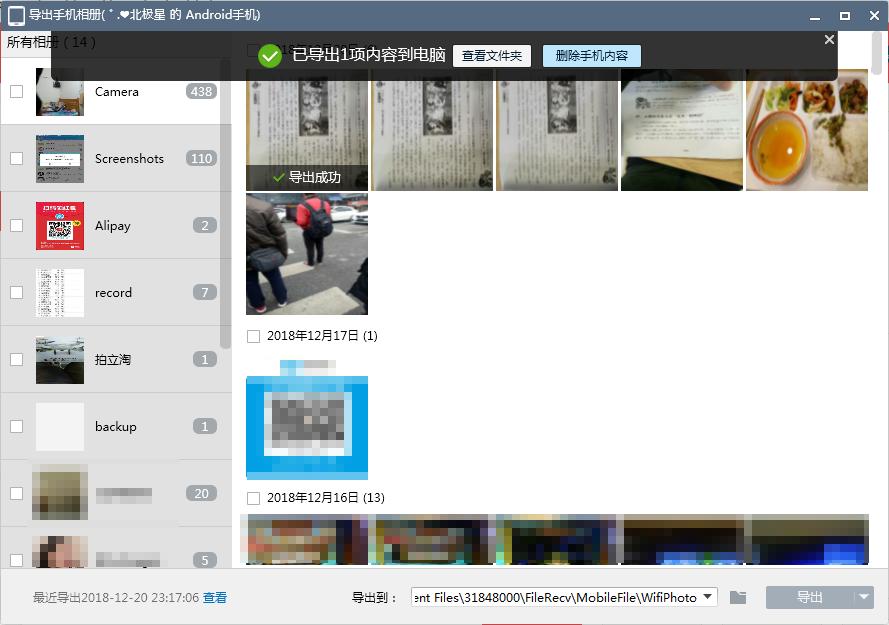Image resolution: width=889 pixels, height=625 pixels.
Task: Open recent exports via the 查看 link
Action: pos(214,596)
